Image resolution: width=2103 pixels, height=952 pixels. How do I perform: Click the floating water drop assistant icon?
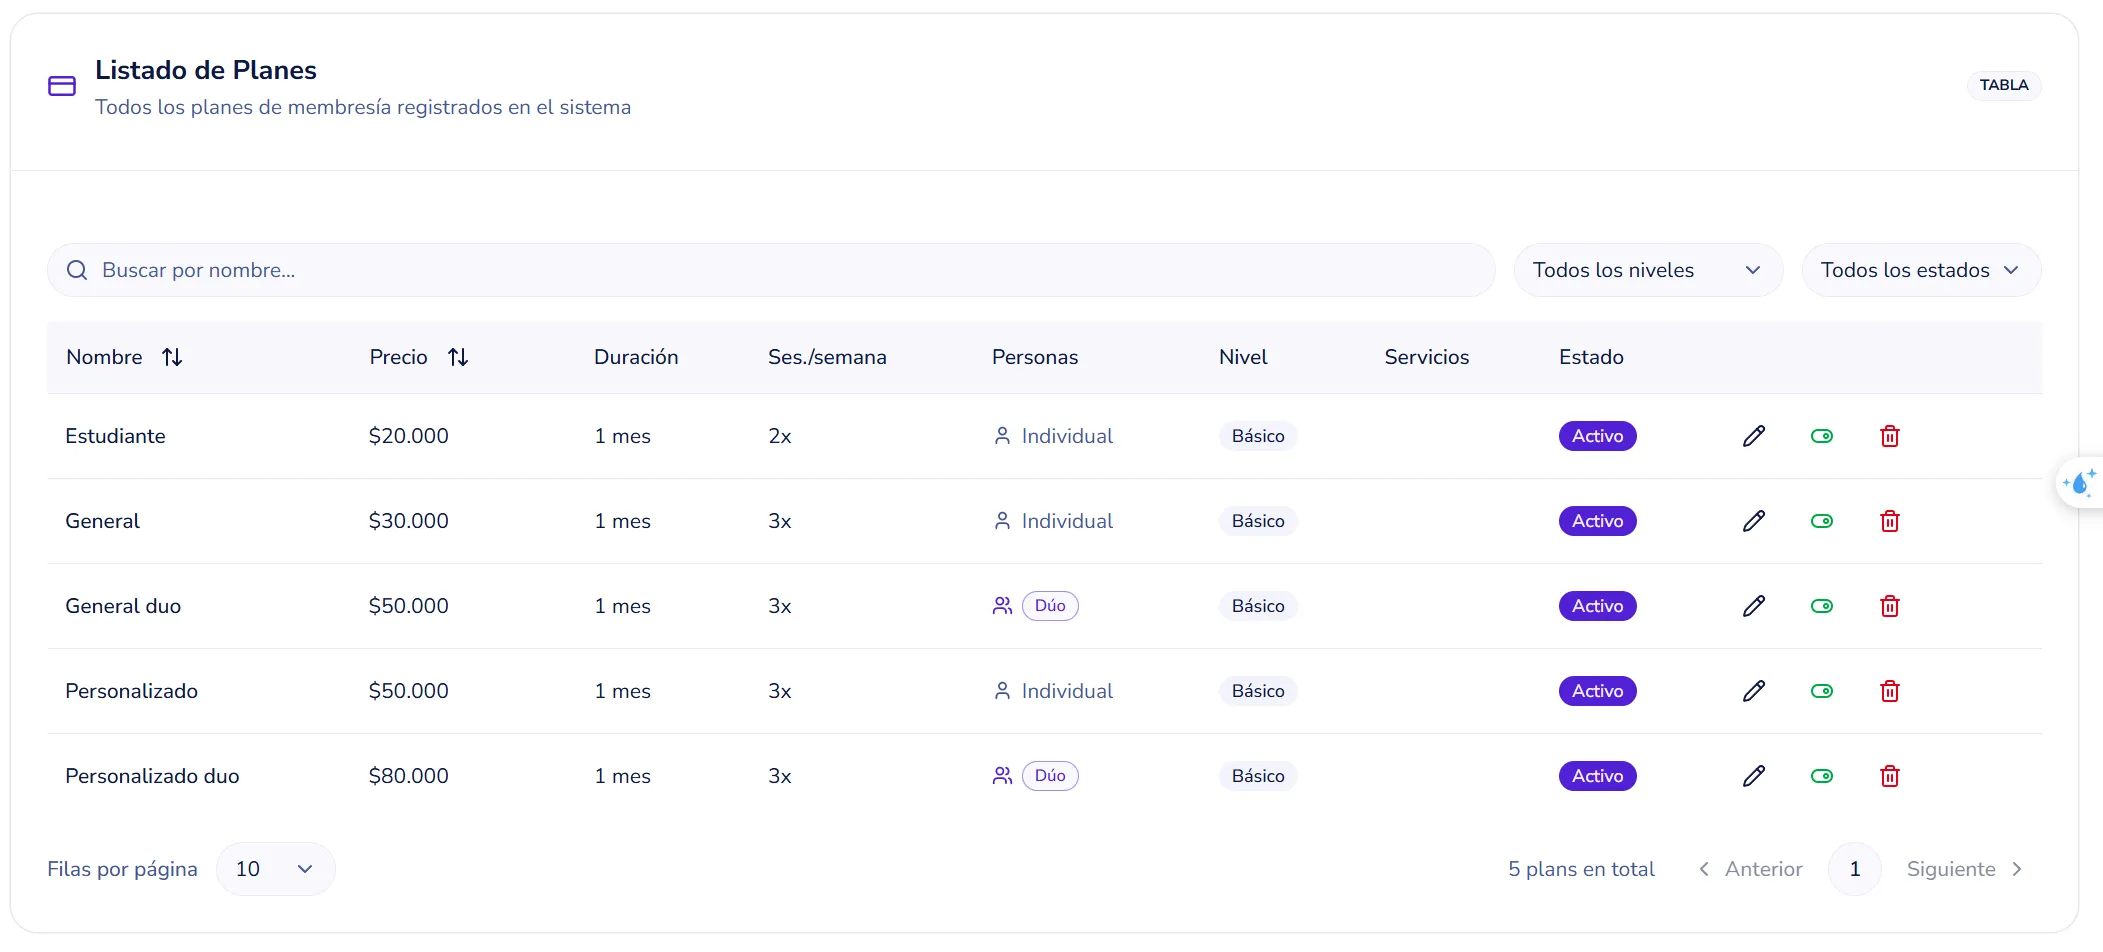[x=2080, y=483]
